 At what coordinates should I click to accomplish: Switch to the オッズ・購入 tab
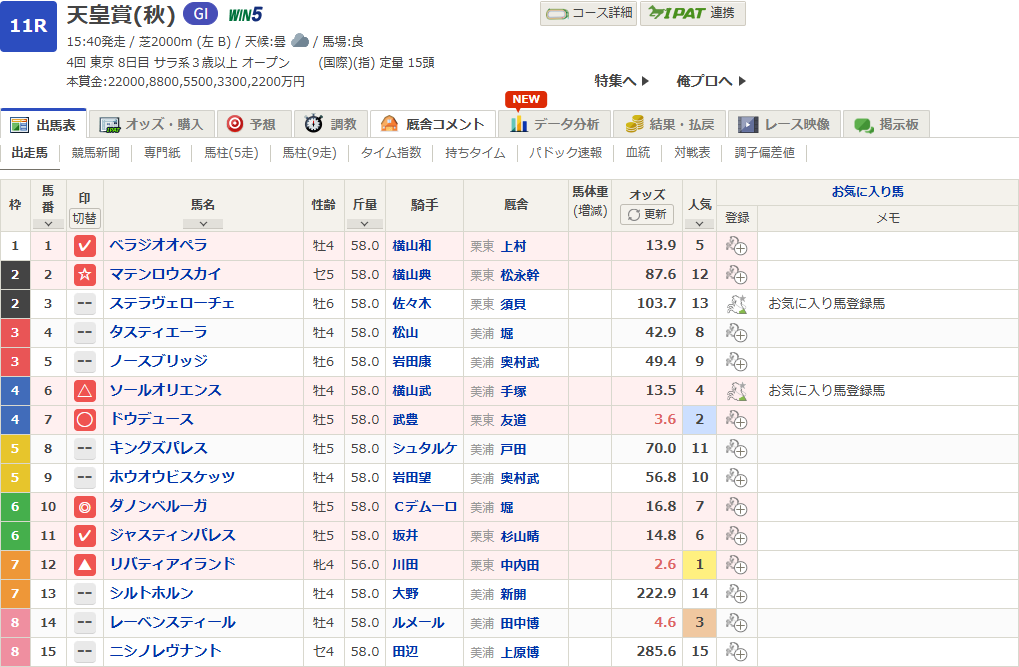point(154,124)
